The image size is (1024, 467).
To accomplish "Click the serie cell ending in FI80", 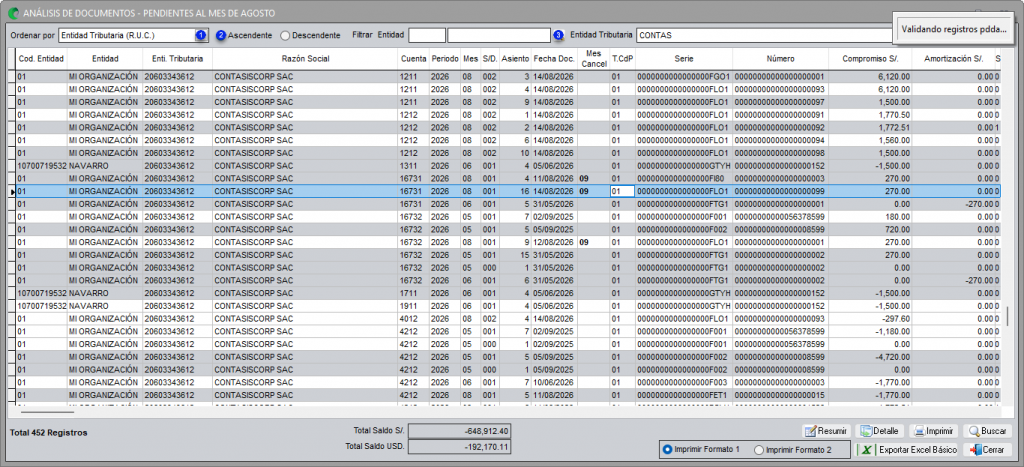I will 684,178.
